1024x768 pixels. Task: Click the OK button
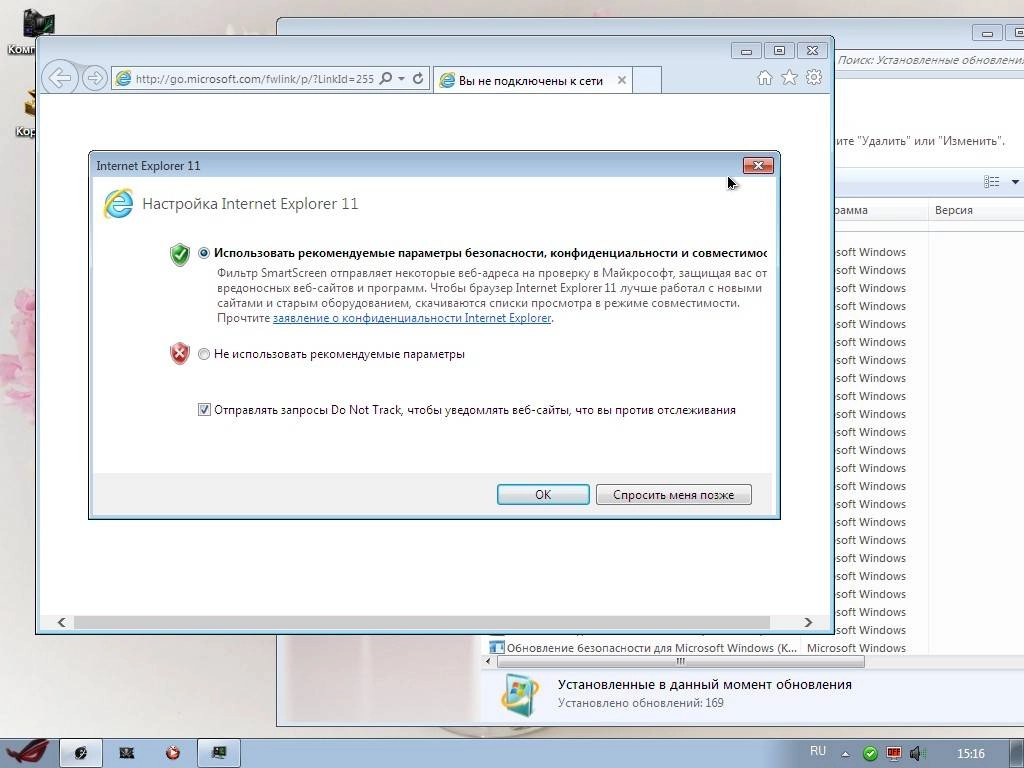click(x=543, y=494)
